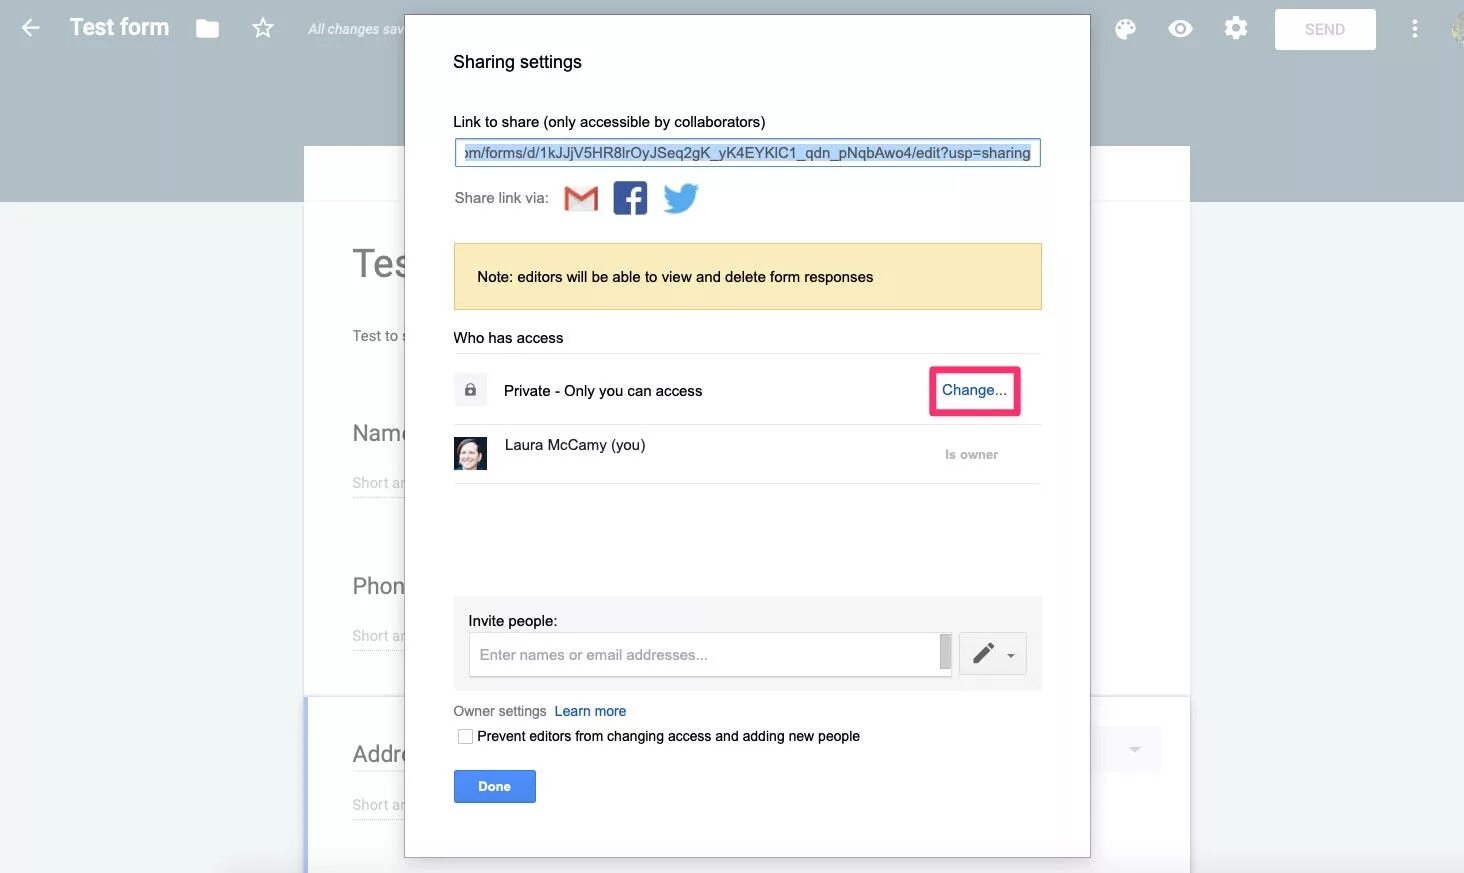The height and width of the screenshot is (873, 1464).
Task: Click Done to close sharing settings
Action: point(494,786)
